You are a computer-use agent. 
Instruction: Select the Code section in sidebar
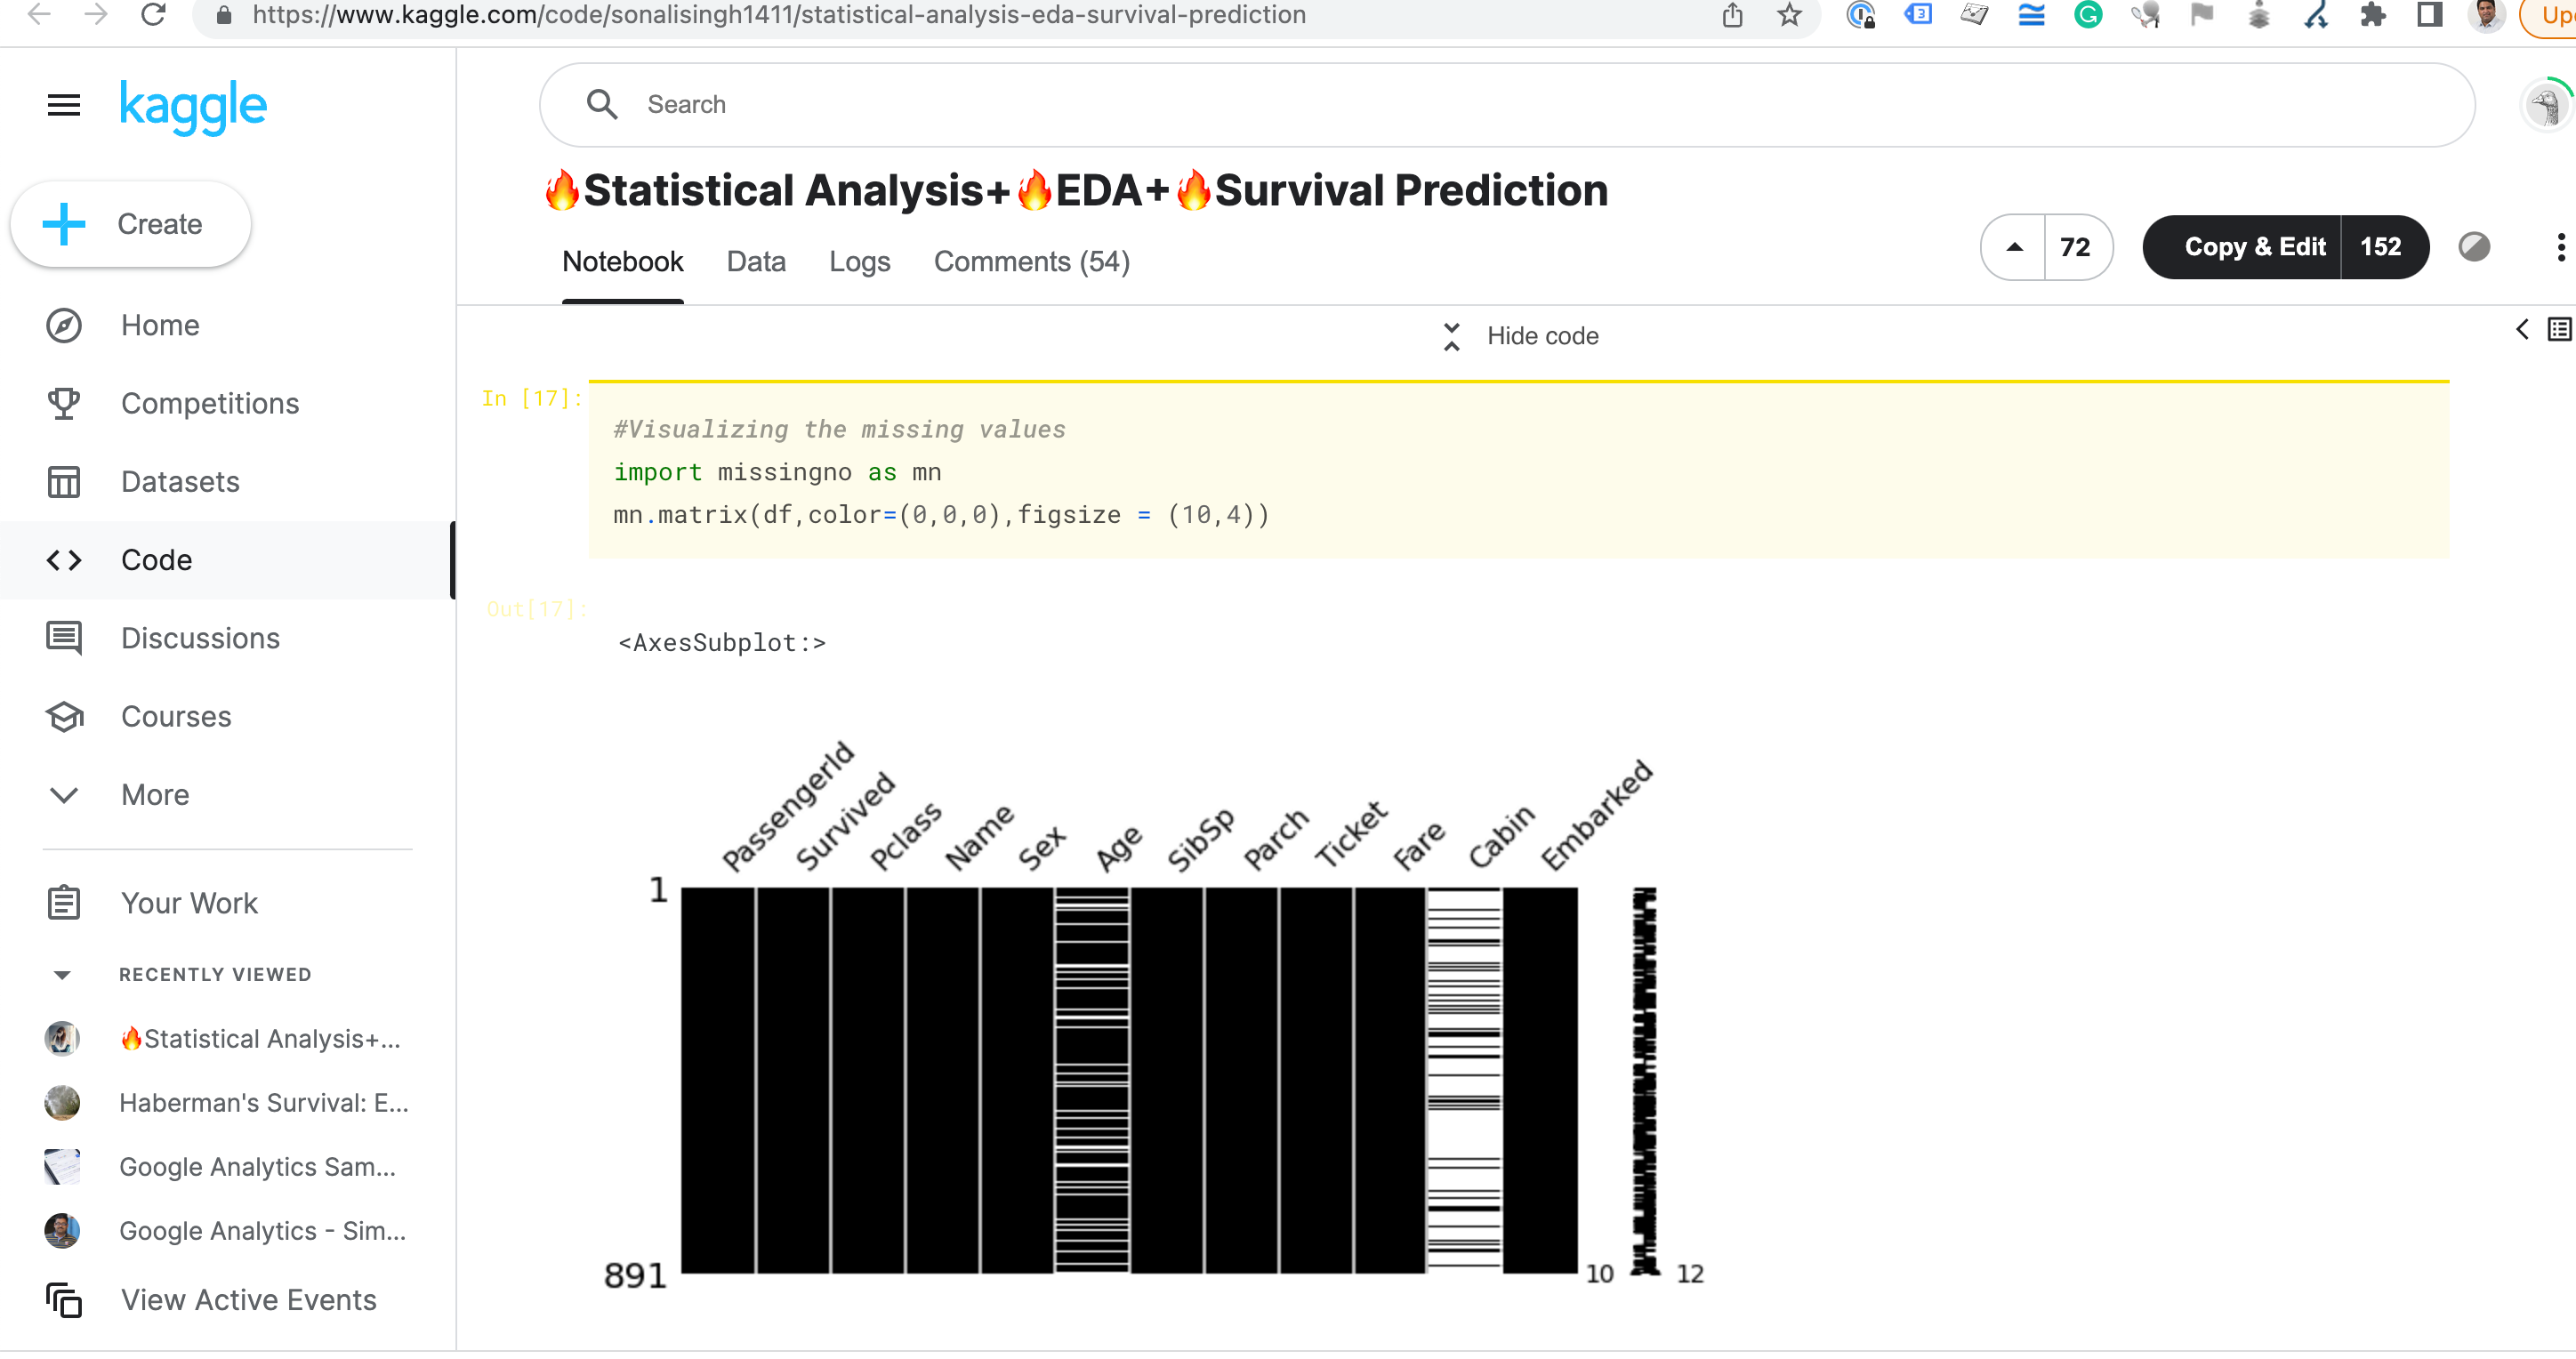pos(63,560)
